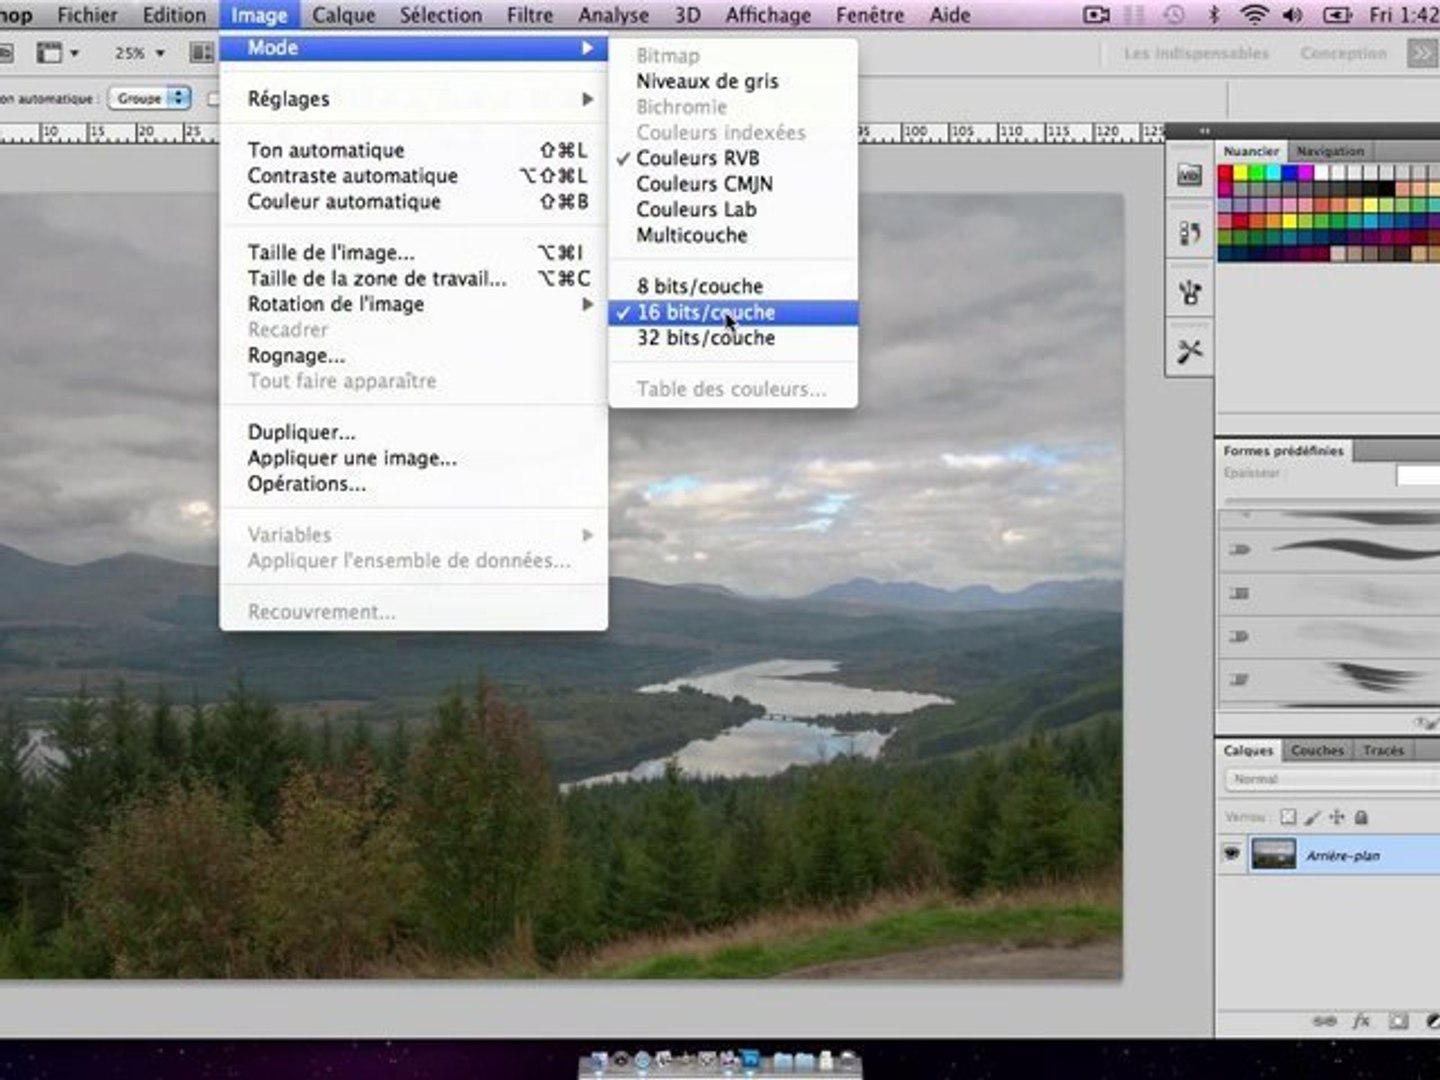Open the History panel icon

[1189, 234]
